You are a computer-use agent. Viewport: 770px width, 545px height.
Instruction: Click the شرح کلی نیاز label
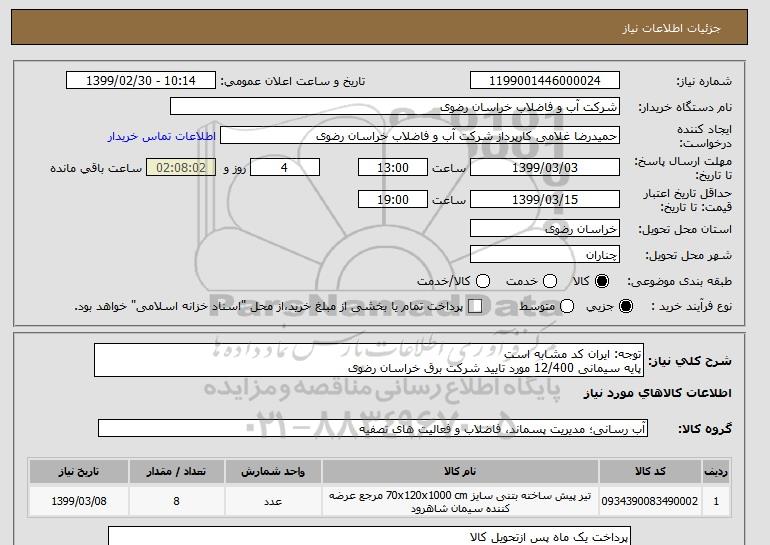click(x=690, y=361)
